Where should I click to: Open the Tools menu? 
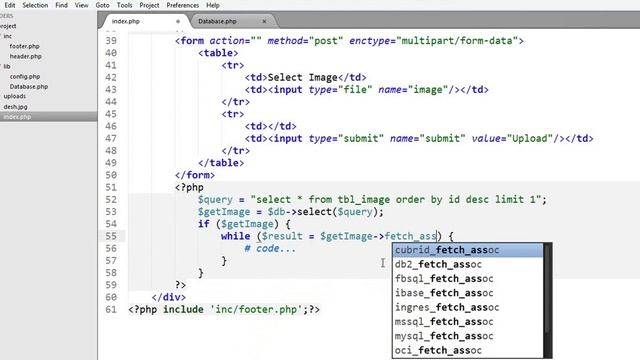pyautogui.click(x=124, y=5)
